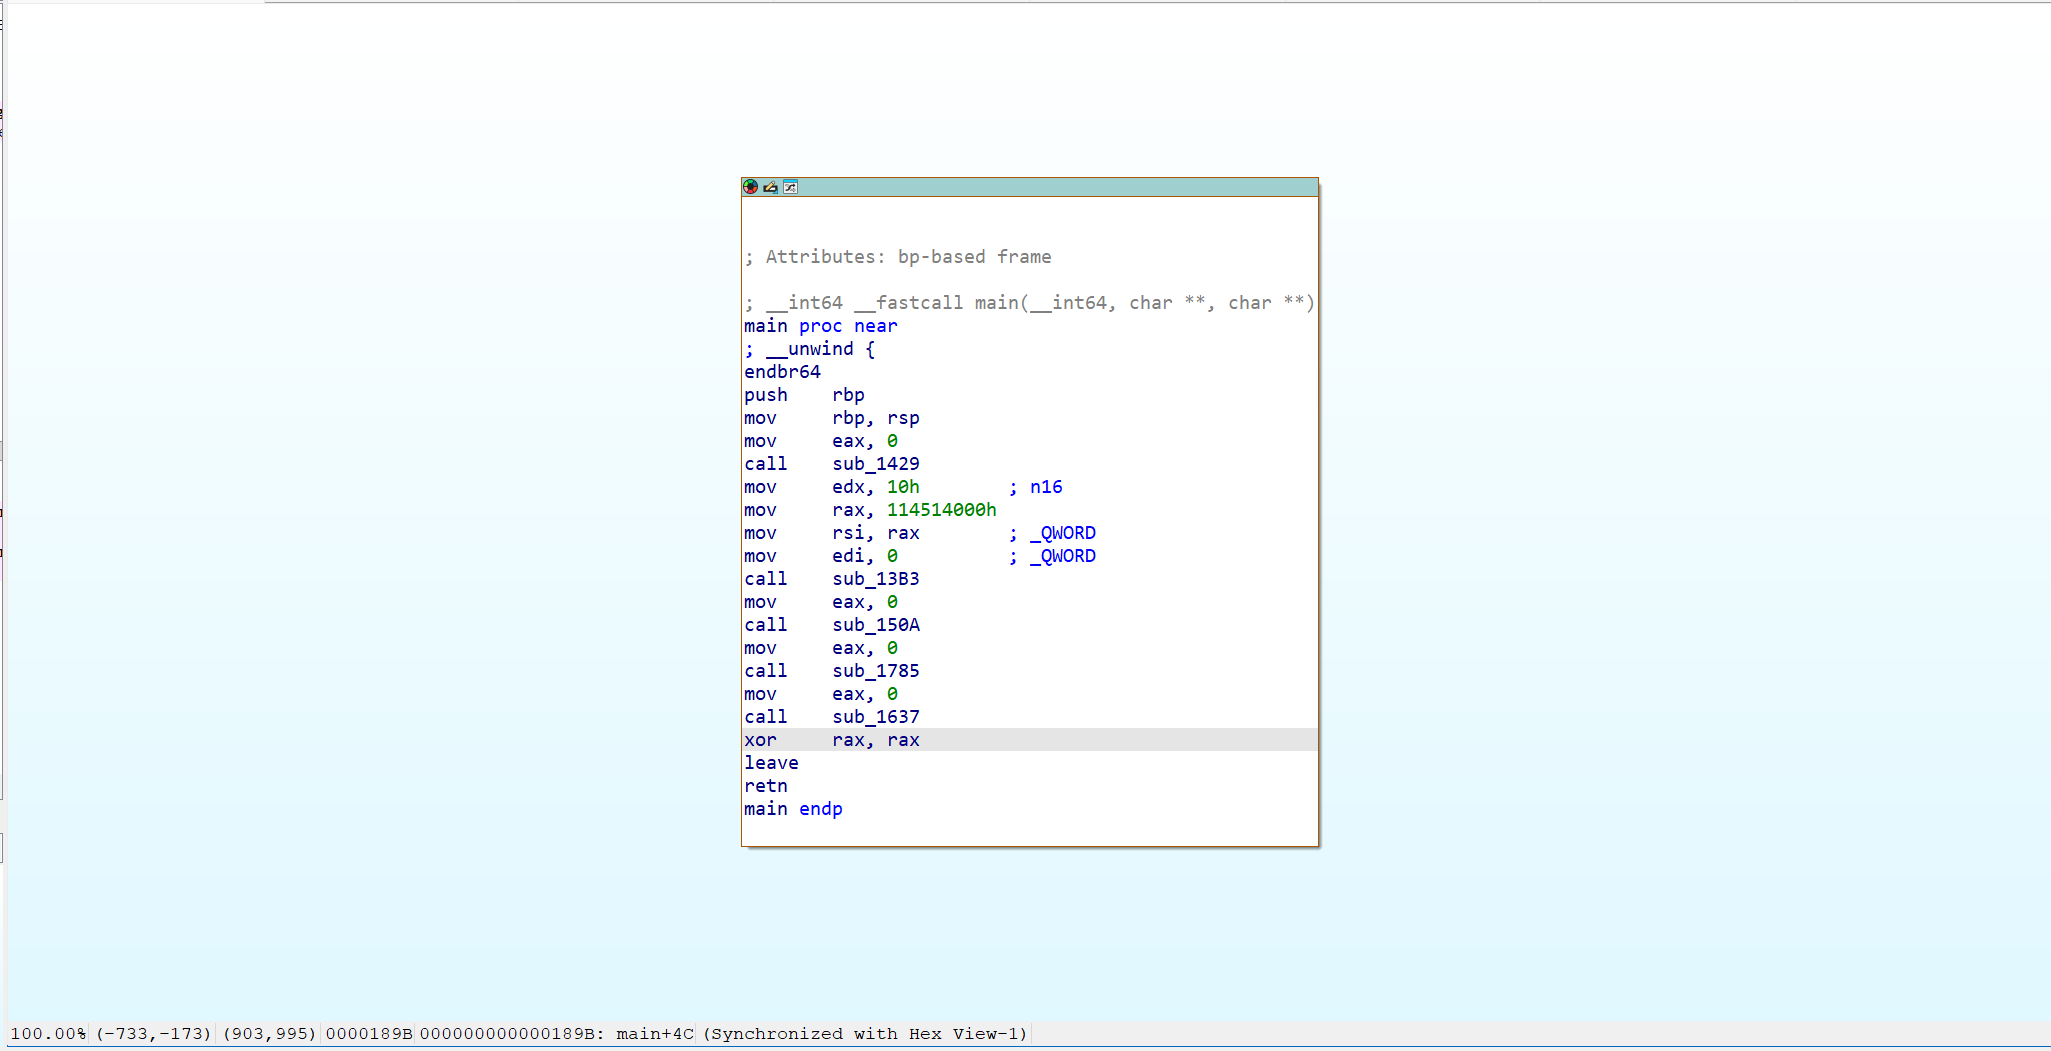Open the graph overview icon in node header
The width and height of the screenshot is (2051, 1051).
(790, 187)
